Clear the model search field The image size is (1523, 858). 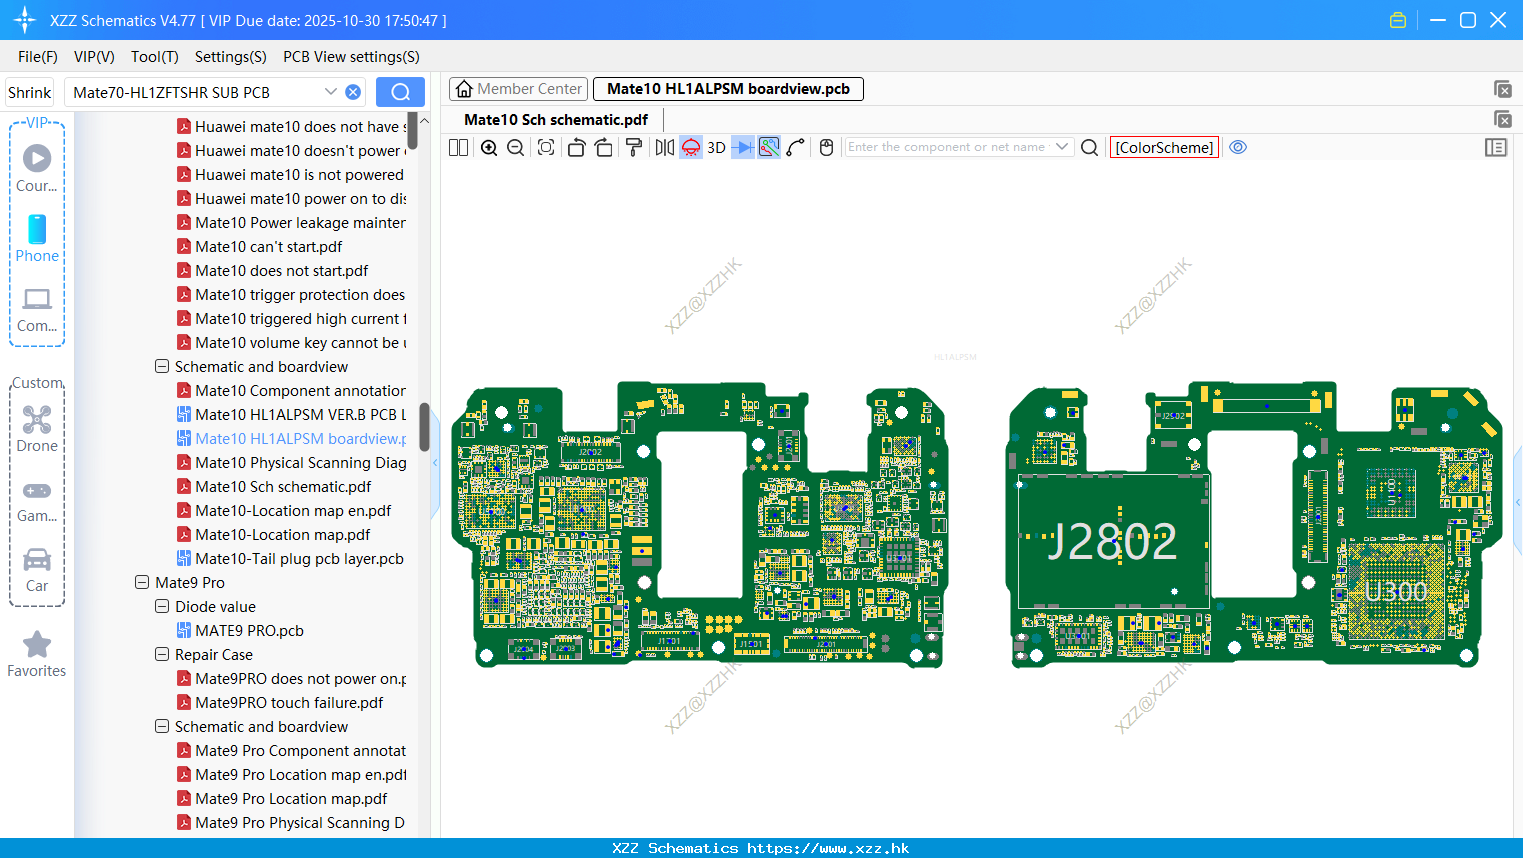point(353,92)
